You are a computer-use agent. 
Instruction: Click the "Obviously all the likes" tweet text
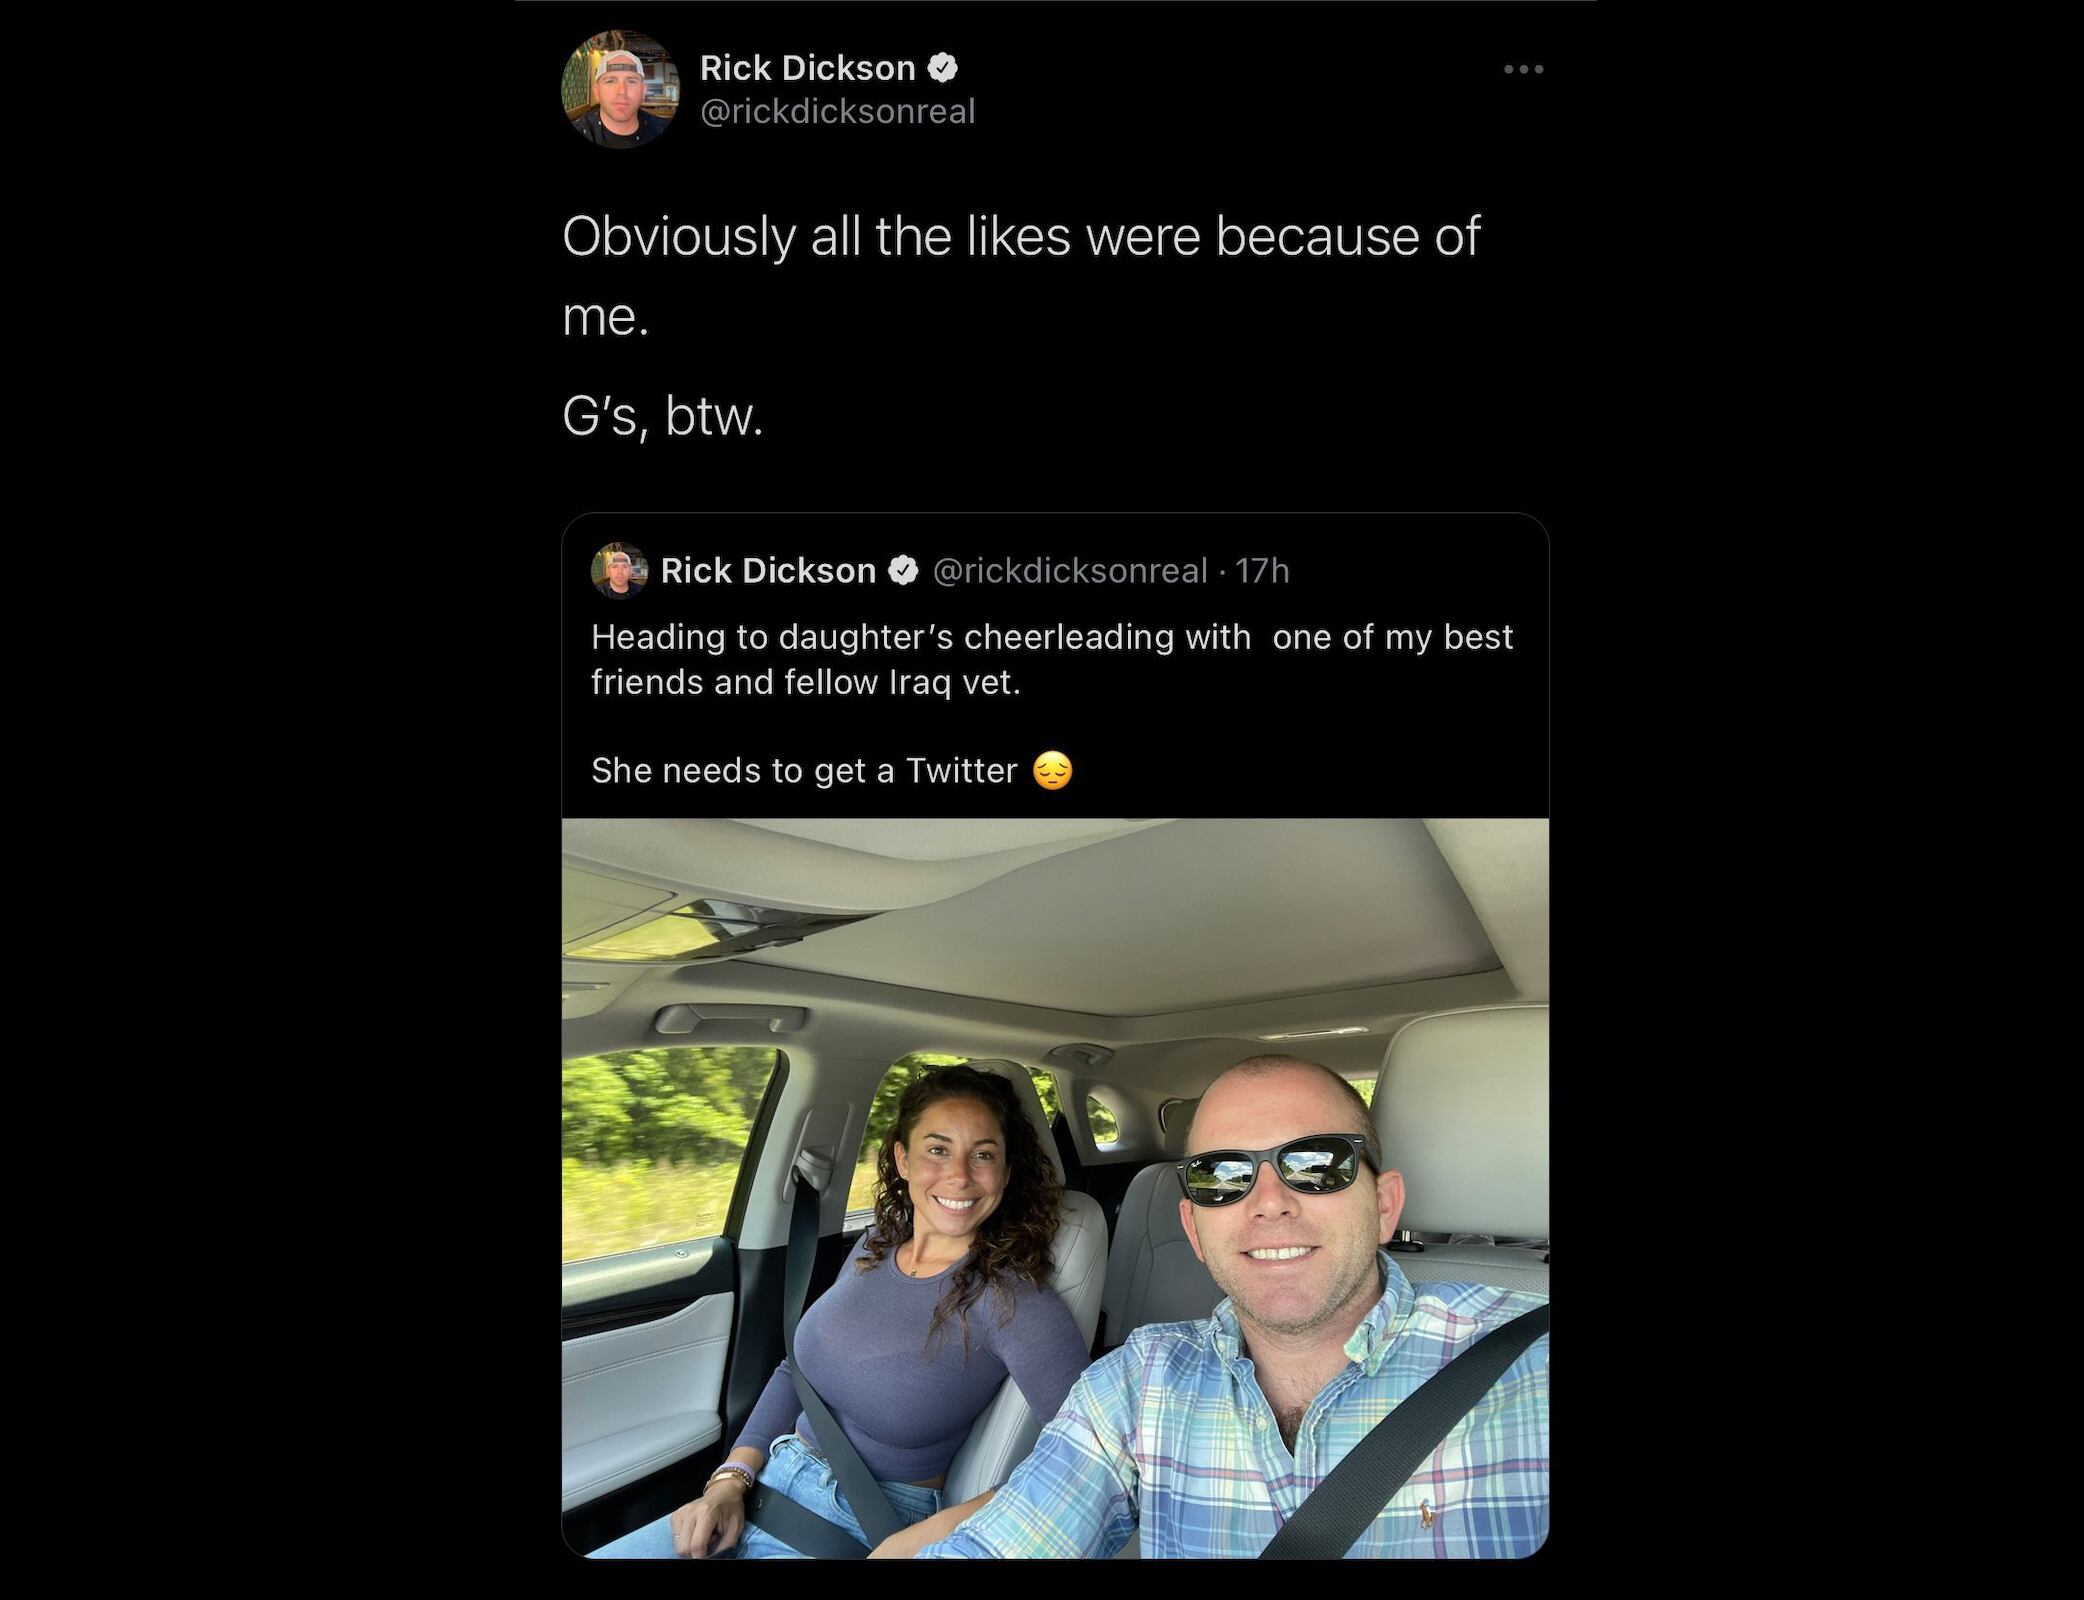point(1020,237)
